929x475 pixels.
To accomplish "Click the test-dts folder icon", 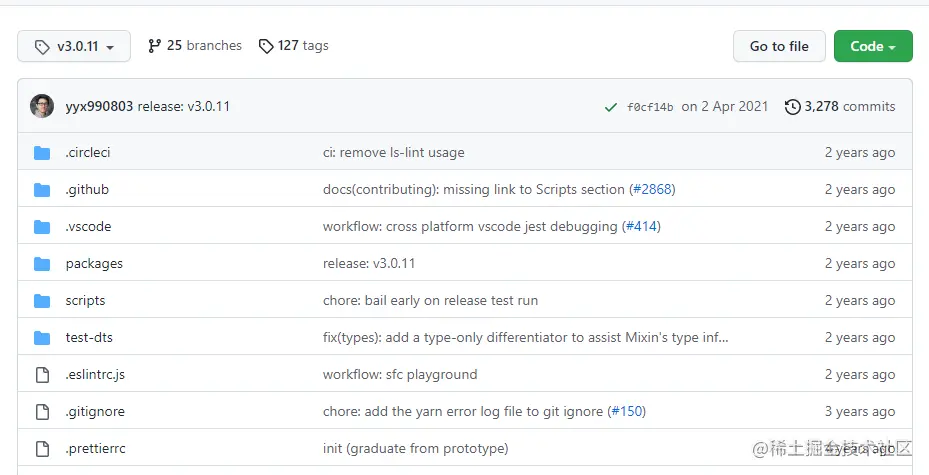I will pyautogui.click(x=42, y=338).
